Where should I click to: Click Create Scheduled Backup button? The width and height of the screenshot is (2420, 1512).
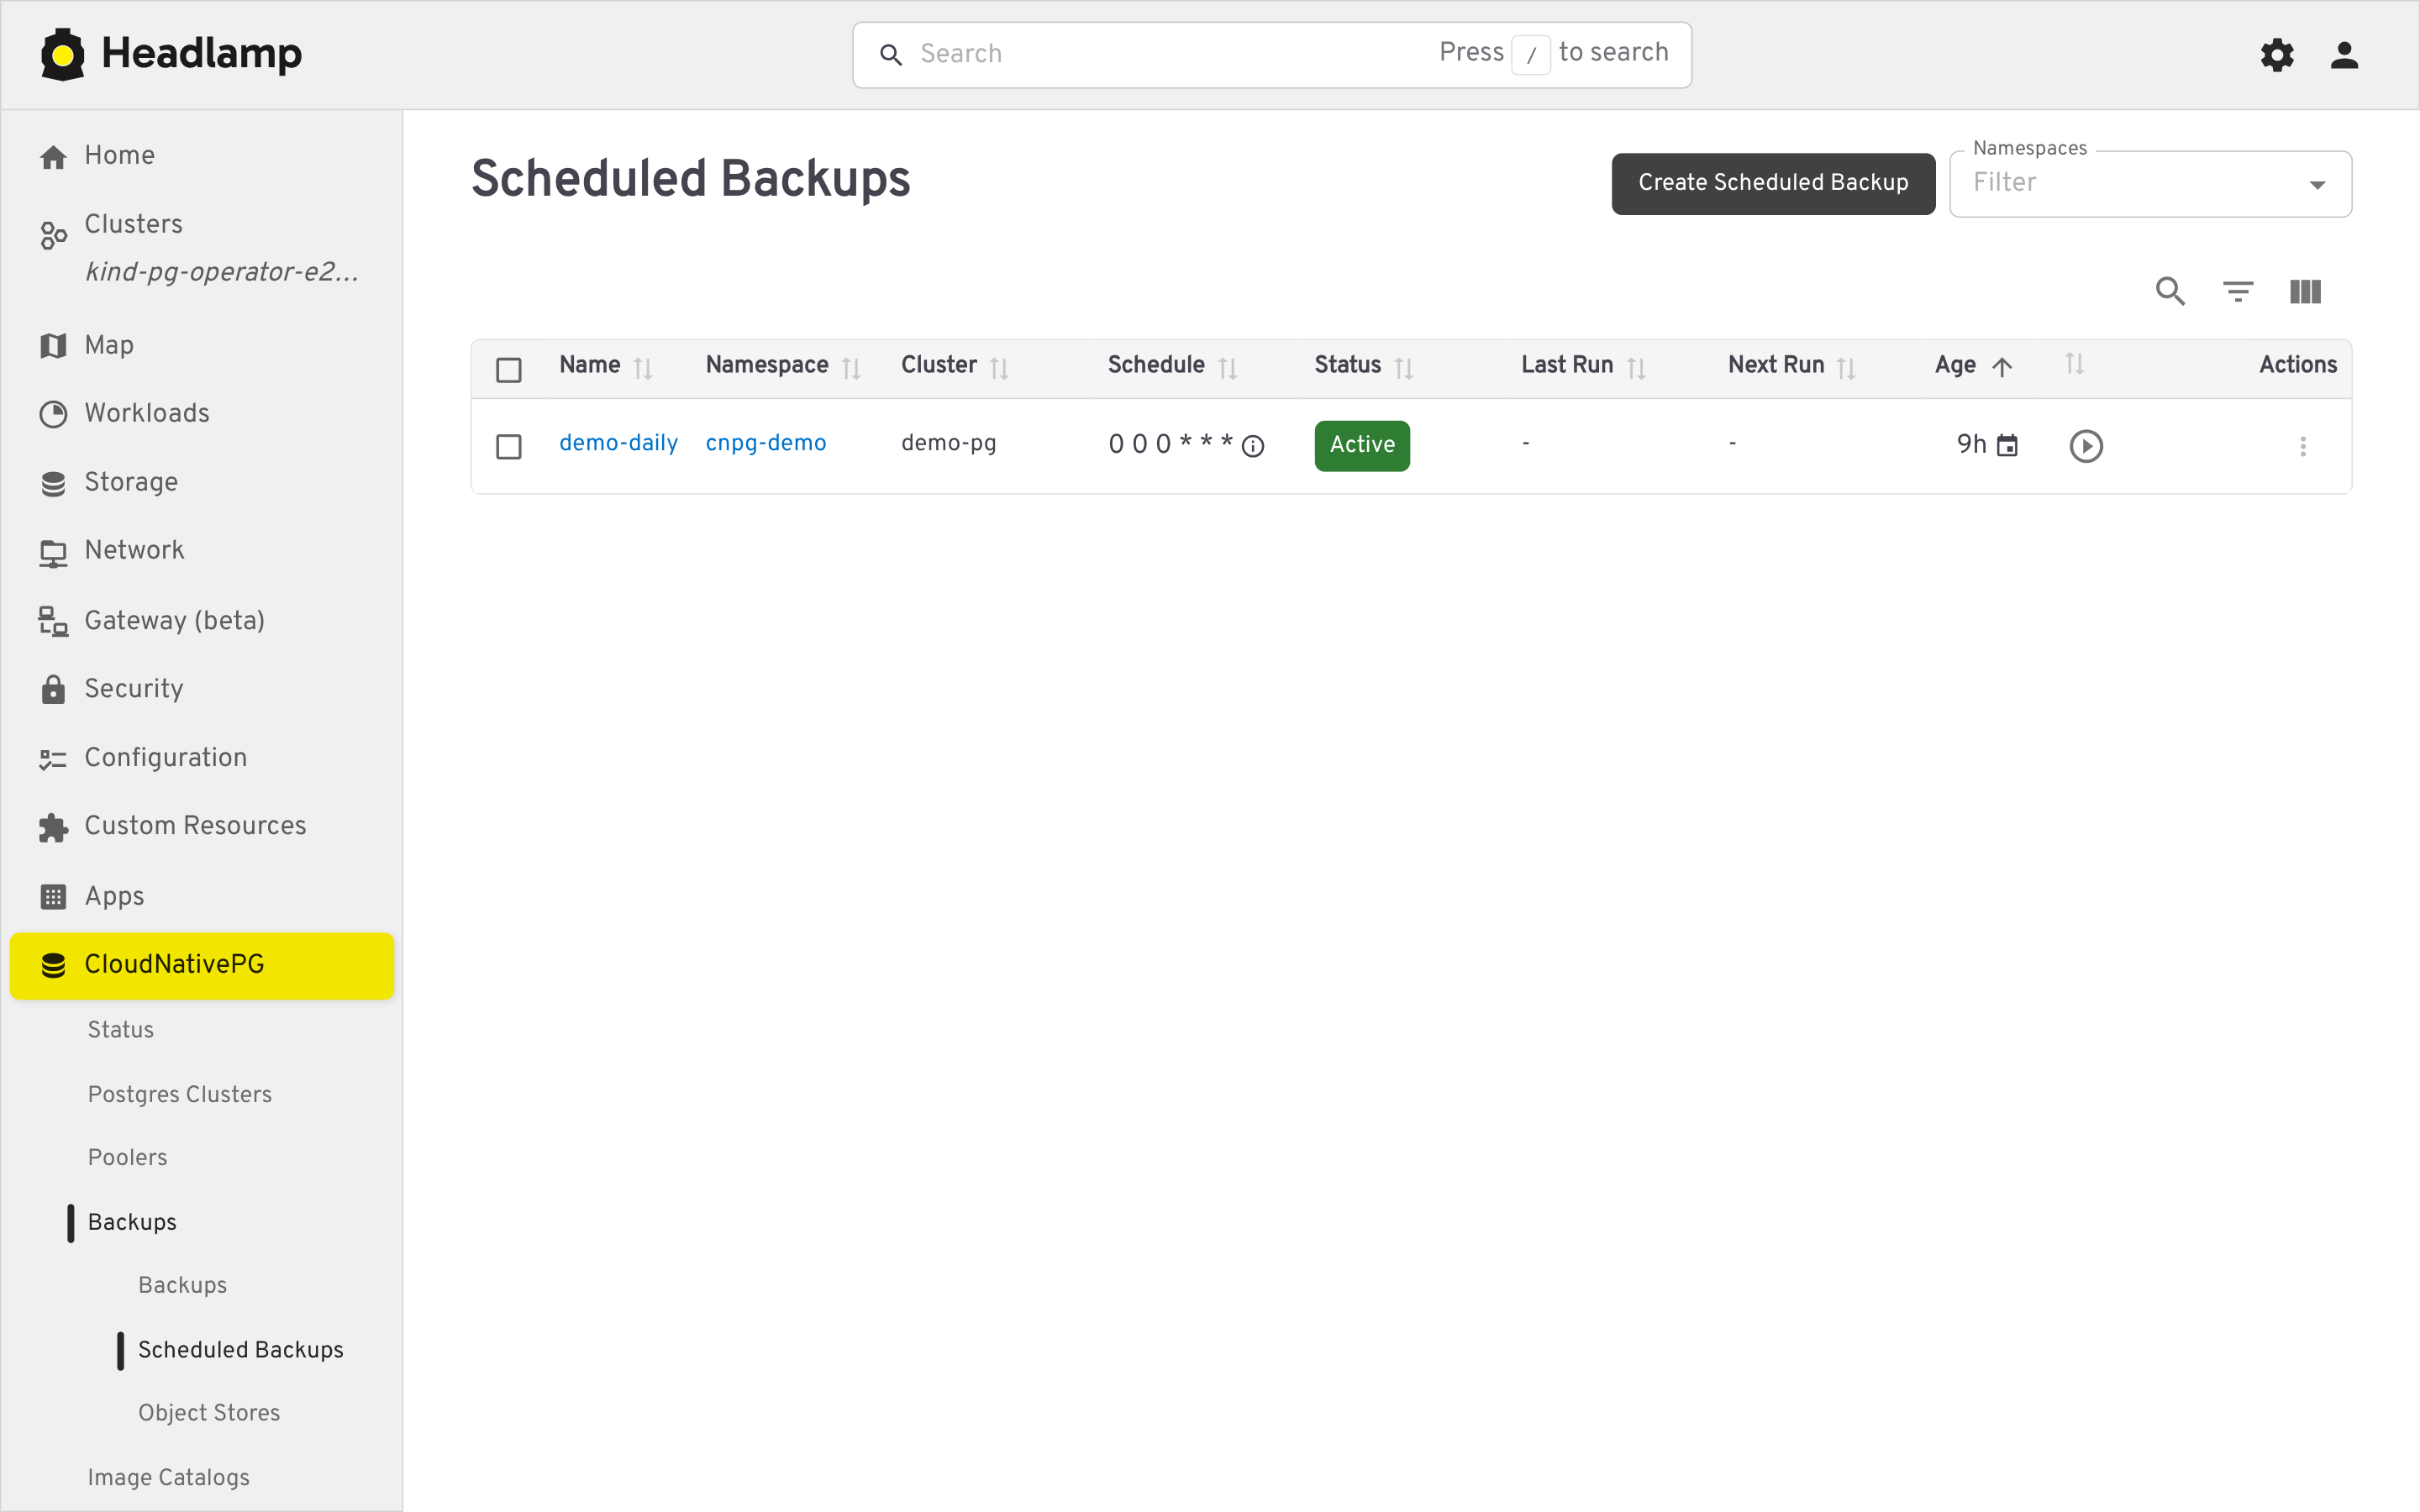point(1772,183)
